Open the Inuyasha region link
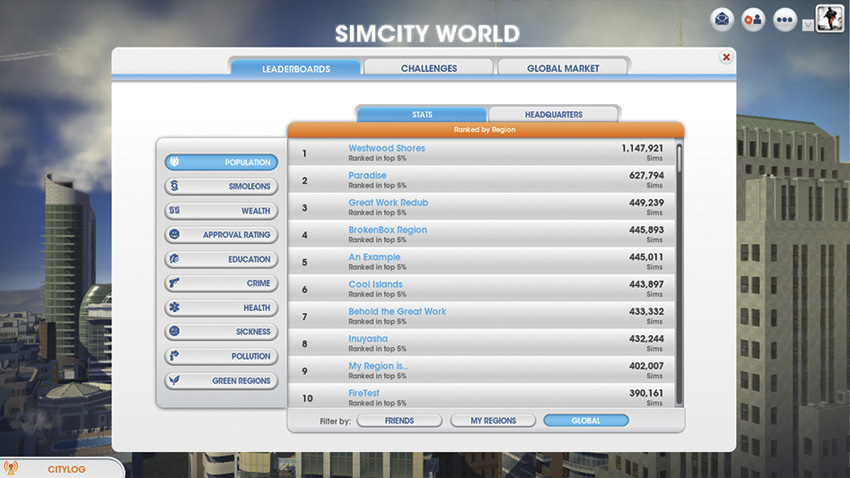850x478 pixels. click(368, 339)
